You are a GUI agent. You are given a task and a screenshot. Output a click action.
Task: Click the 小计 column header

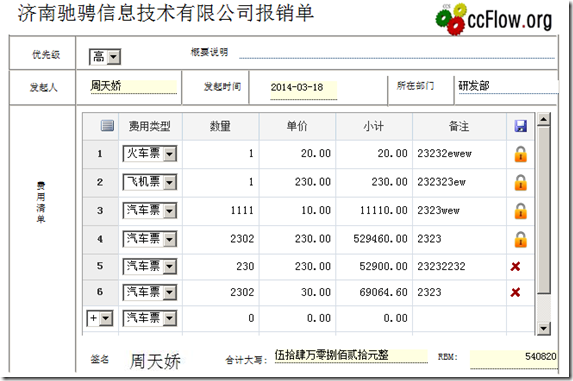pyautogui.click(x=374, y=126)
